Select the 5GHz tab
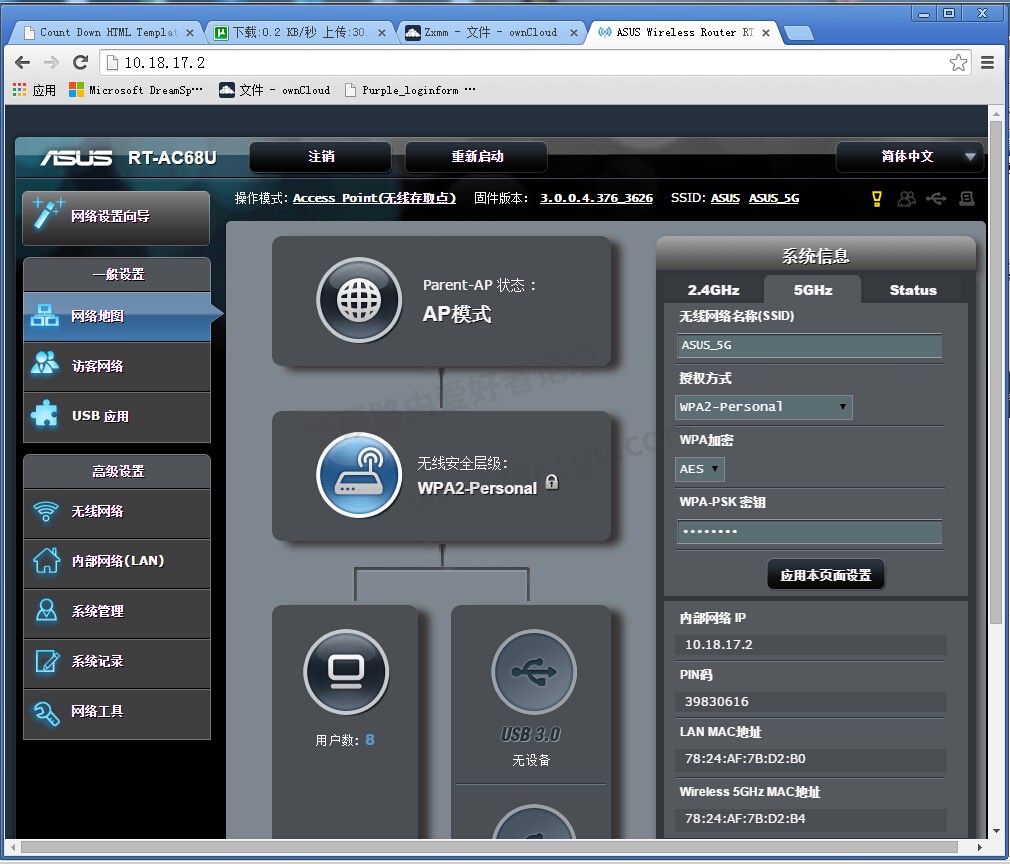This screenshot has width=1010, height=864. 813,290
